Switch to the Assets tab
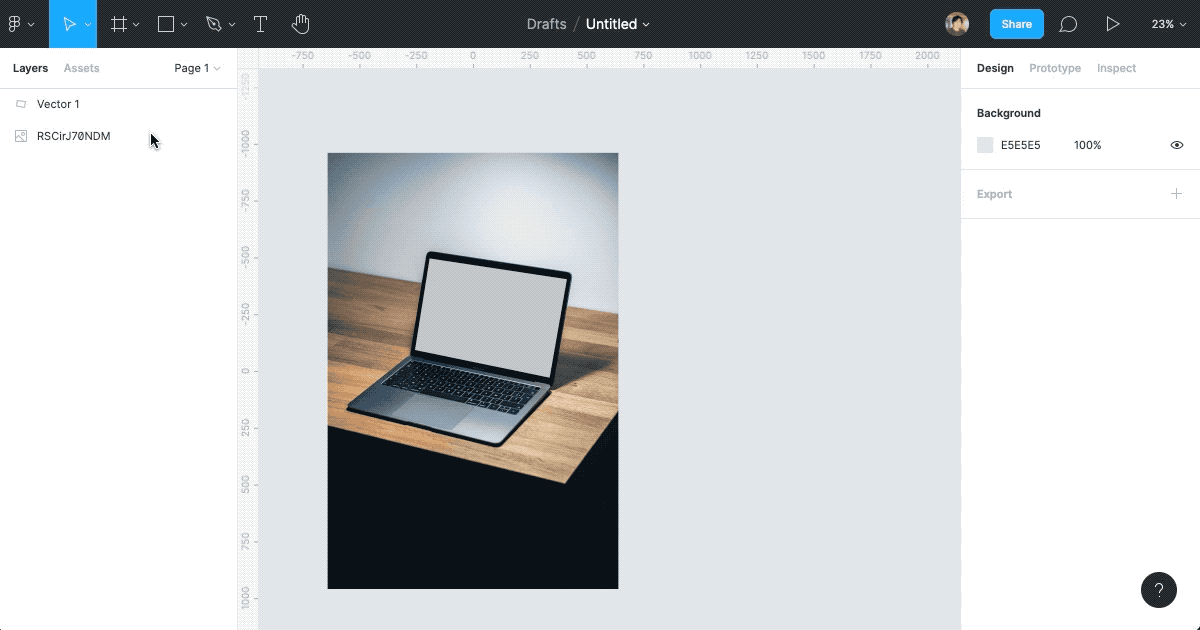Viewport: 1200px width, 630px height. (x=81, y=68)
